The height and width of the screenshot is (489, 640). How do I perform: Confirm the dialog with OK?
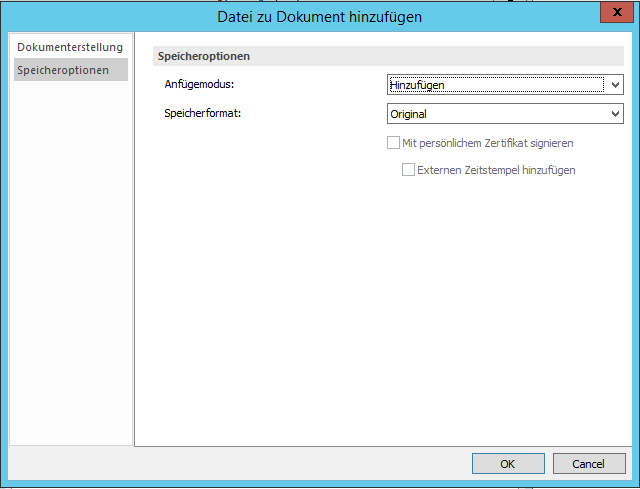tap(508, 464)
